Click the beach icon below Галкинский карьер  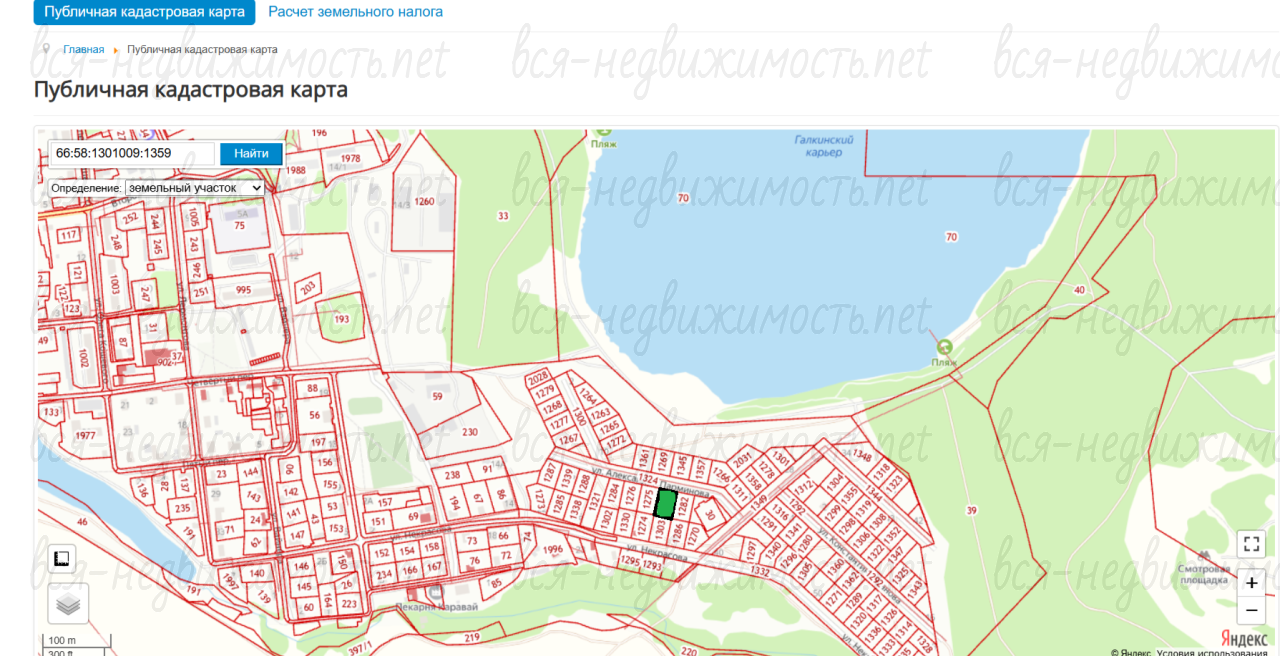point(942,347)
